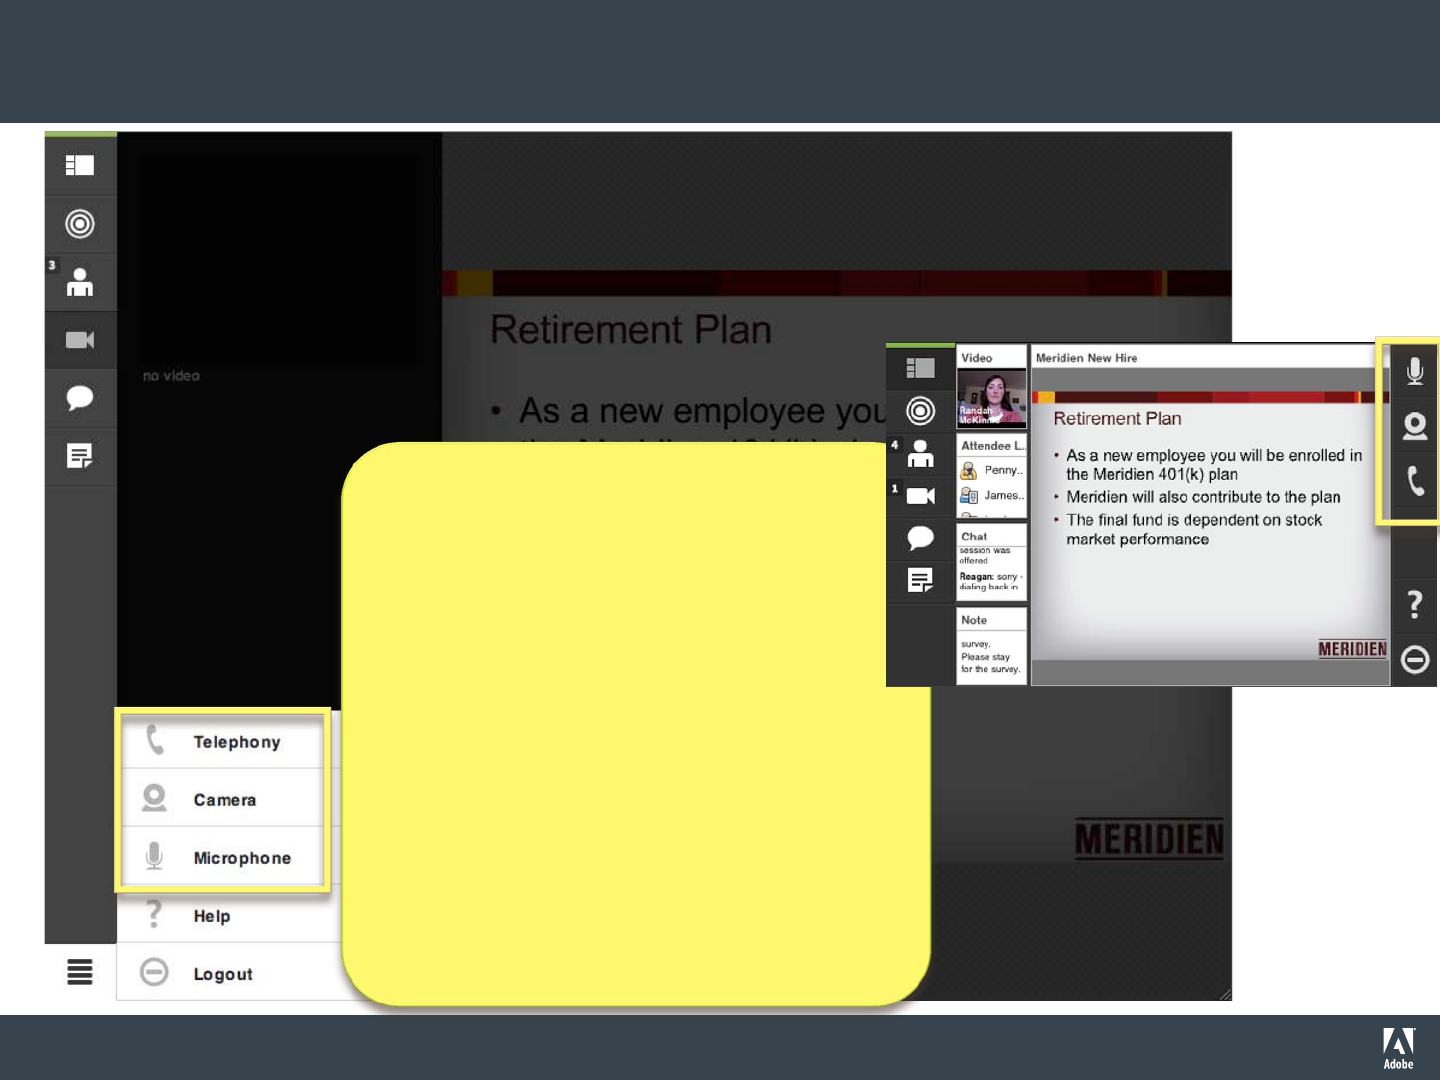This screenshot has width=1440, height=1080.
Task: Open the notes icon in the large window sidebar
Action: point(80,456)
